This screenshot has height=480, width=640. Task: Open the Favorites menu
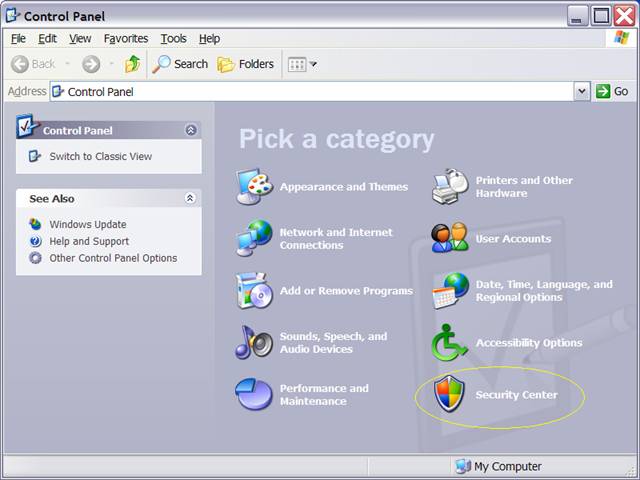tap(126, 38)
